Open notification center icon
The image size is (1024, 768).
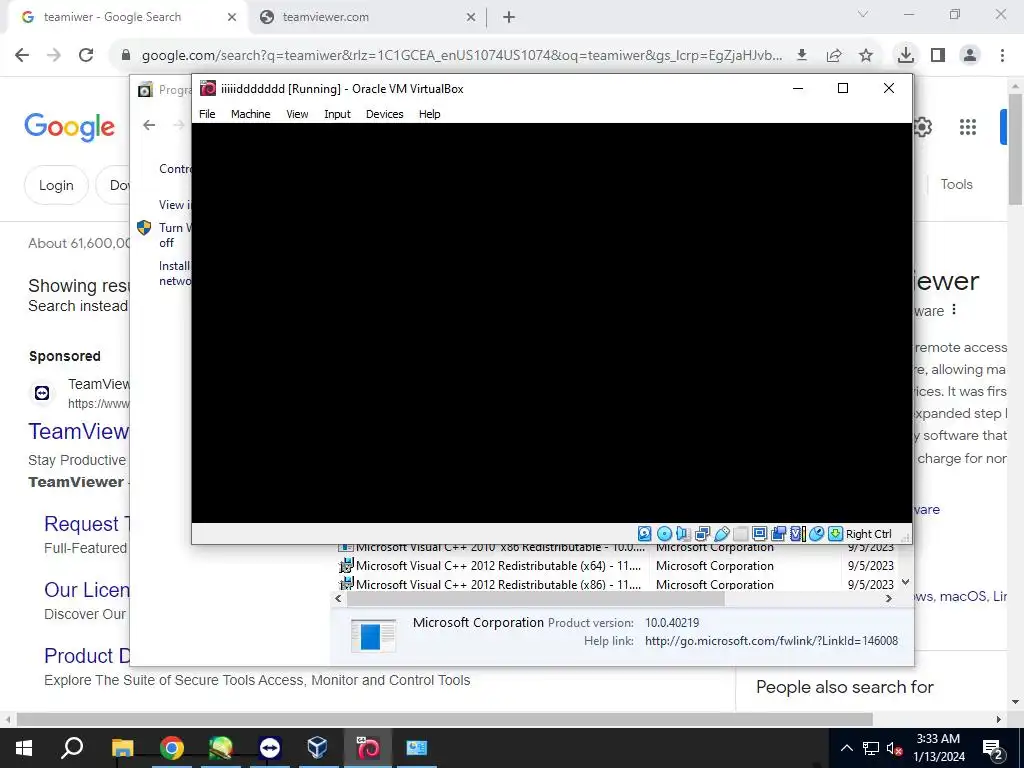(993, 749)
